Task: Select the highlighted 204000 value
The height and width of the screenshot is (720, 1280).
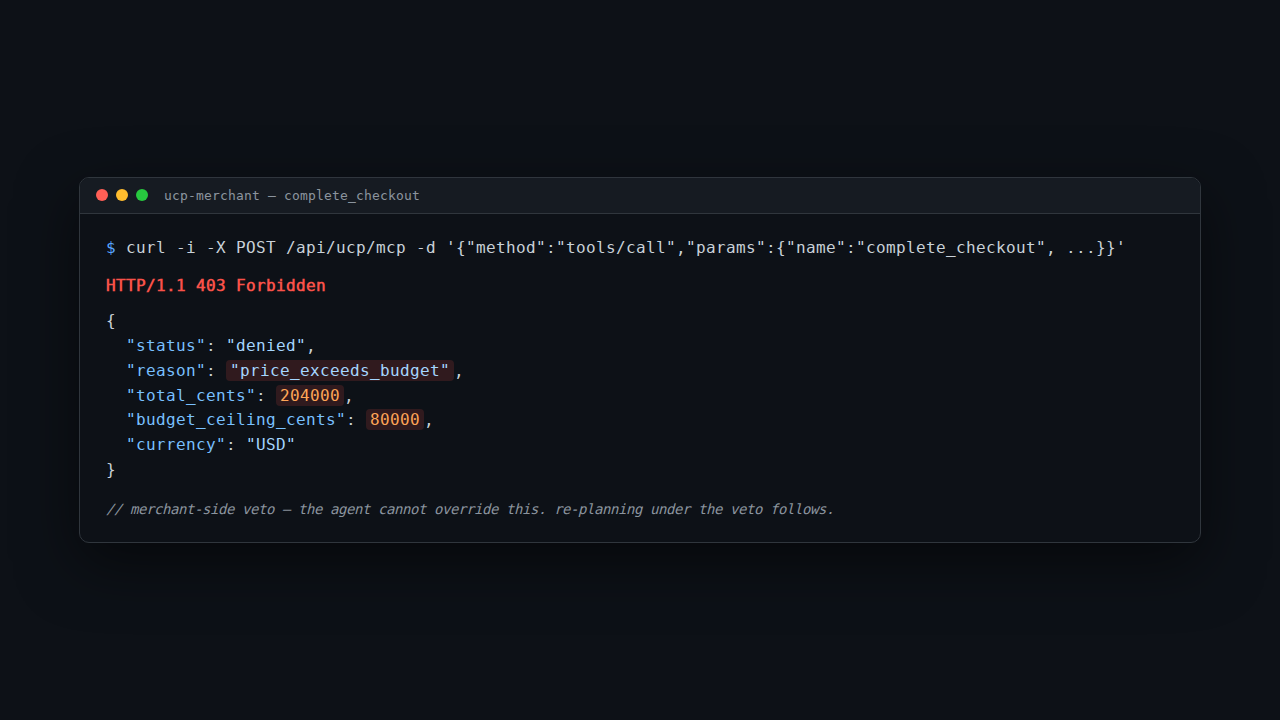Action: click(x=310, y=396)
